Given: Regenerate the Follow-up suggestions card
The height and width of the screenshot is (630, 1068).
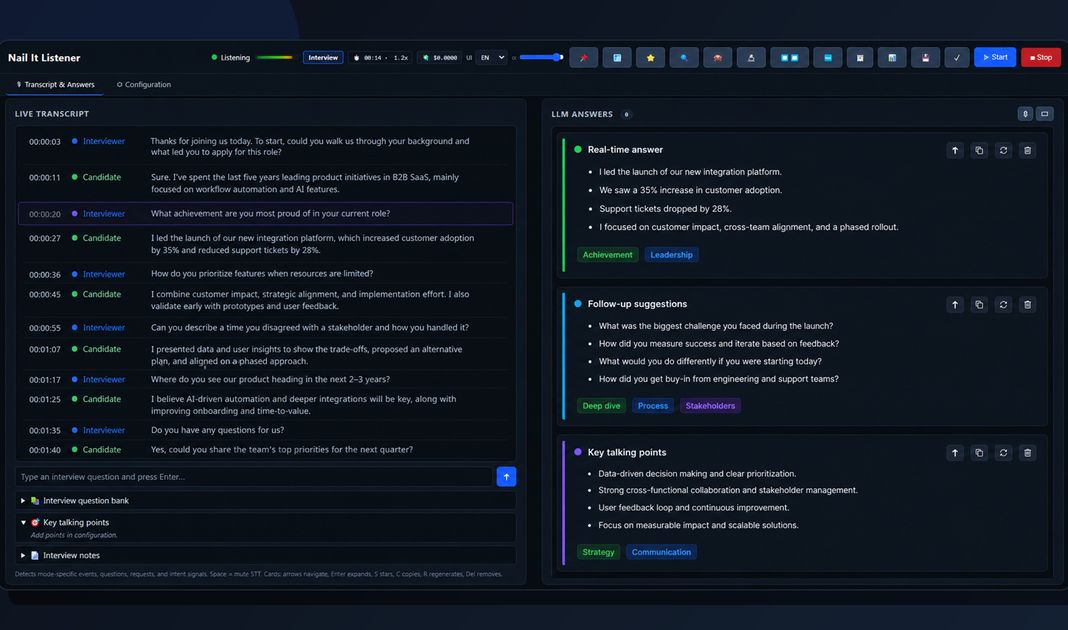Looking at the screenshot, I should point(1003,304).
